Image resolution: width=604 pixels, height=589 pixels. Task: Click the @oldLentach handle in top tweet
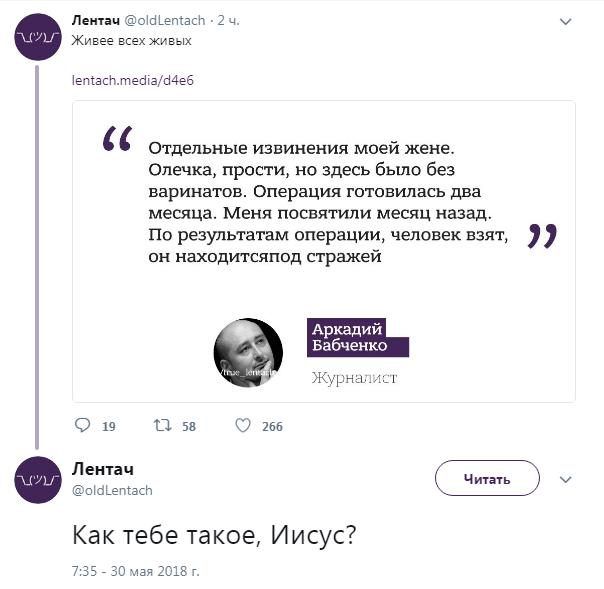[x=165, y=22]
